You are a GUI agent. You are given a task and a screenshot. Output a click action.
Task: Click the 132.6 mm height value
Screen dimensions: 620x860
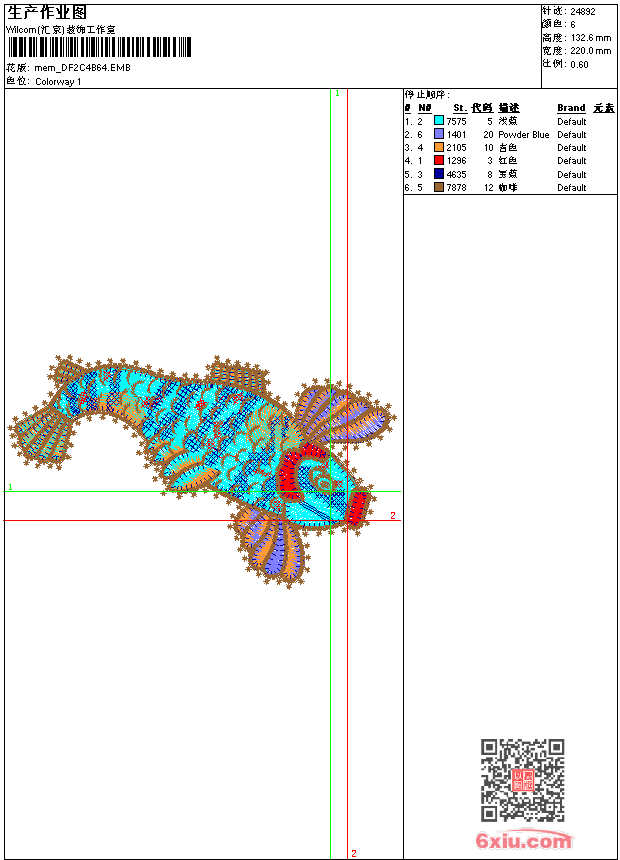point(590,37)
